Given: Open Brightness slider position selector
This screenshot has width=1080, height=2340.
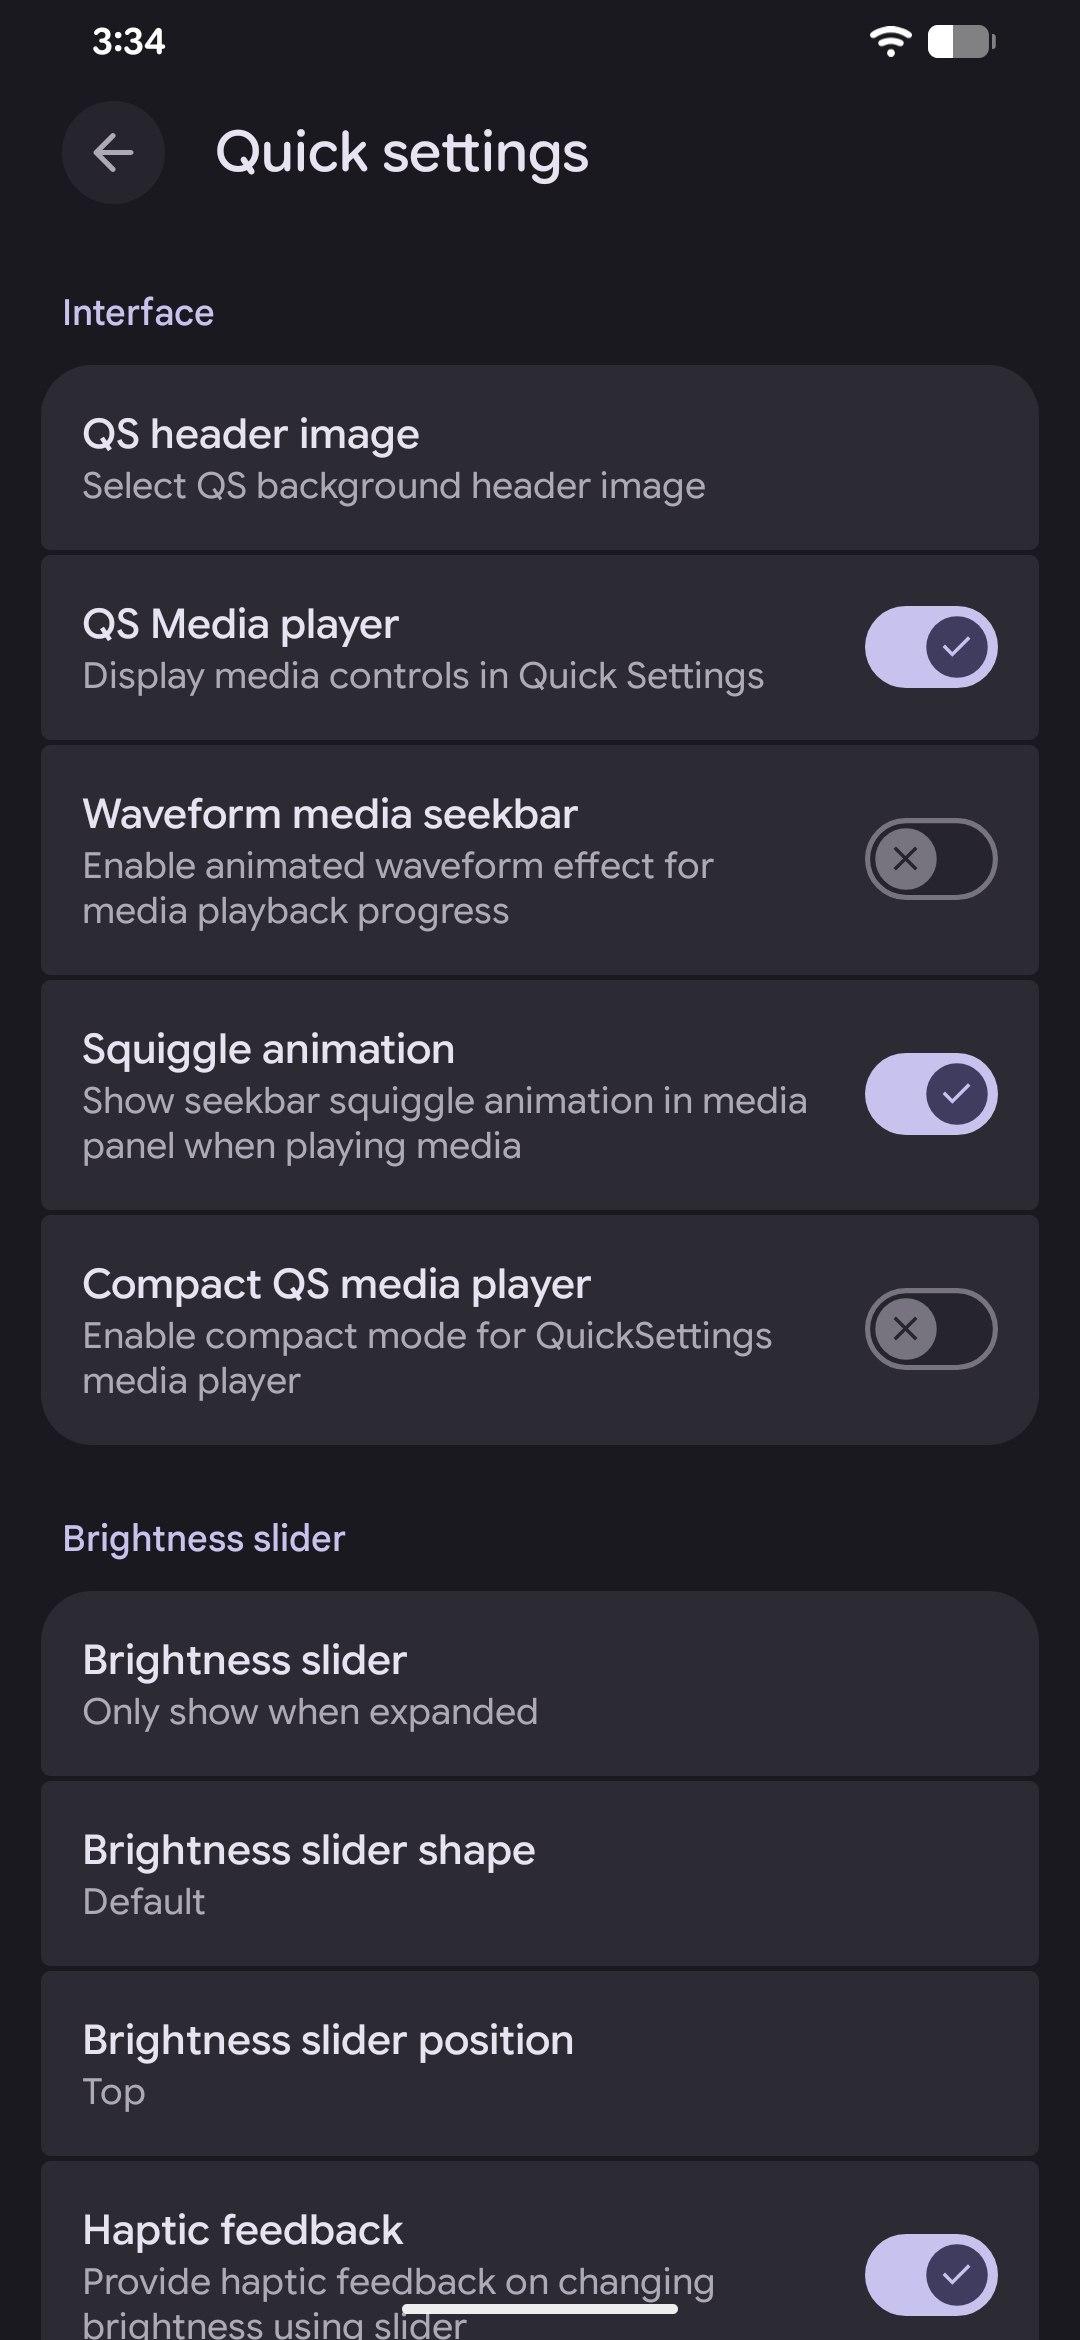Looking at the screenshot, I should click(x=540, y=2064).
